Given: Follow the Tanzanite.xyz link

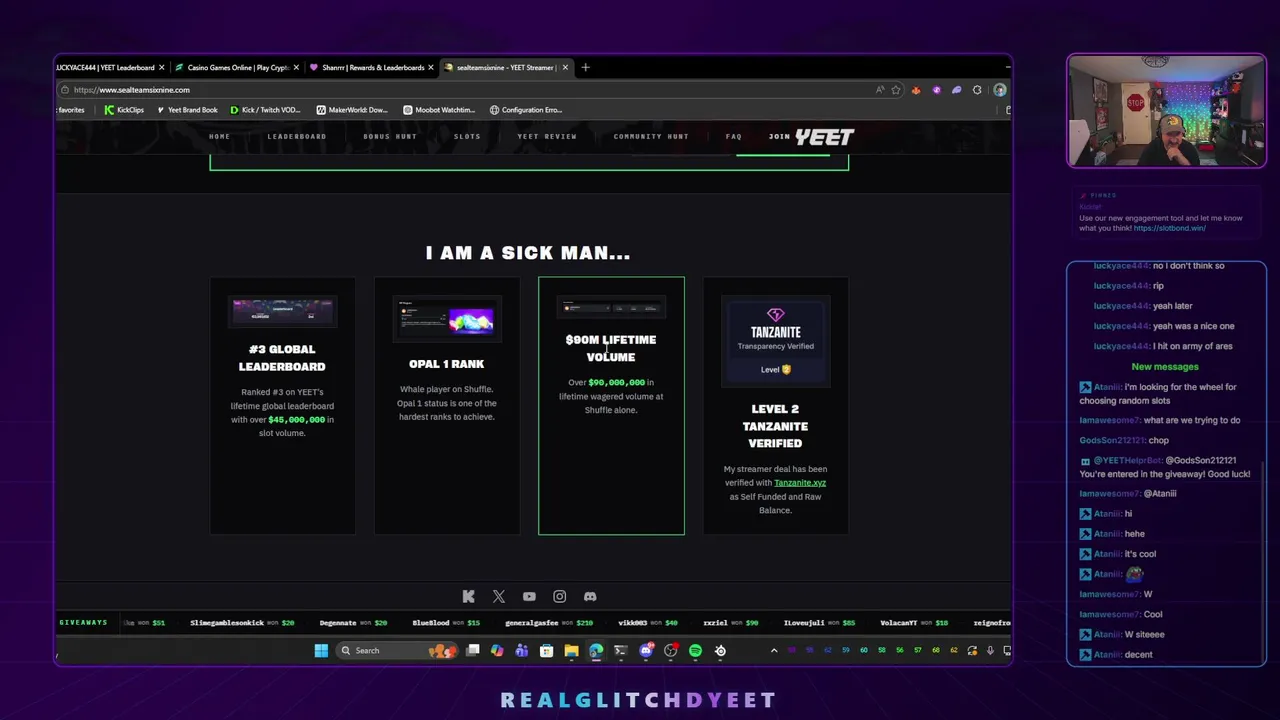Looking at the screenshot, I should tap(800, 482).
